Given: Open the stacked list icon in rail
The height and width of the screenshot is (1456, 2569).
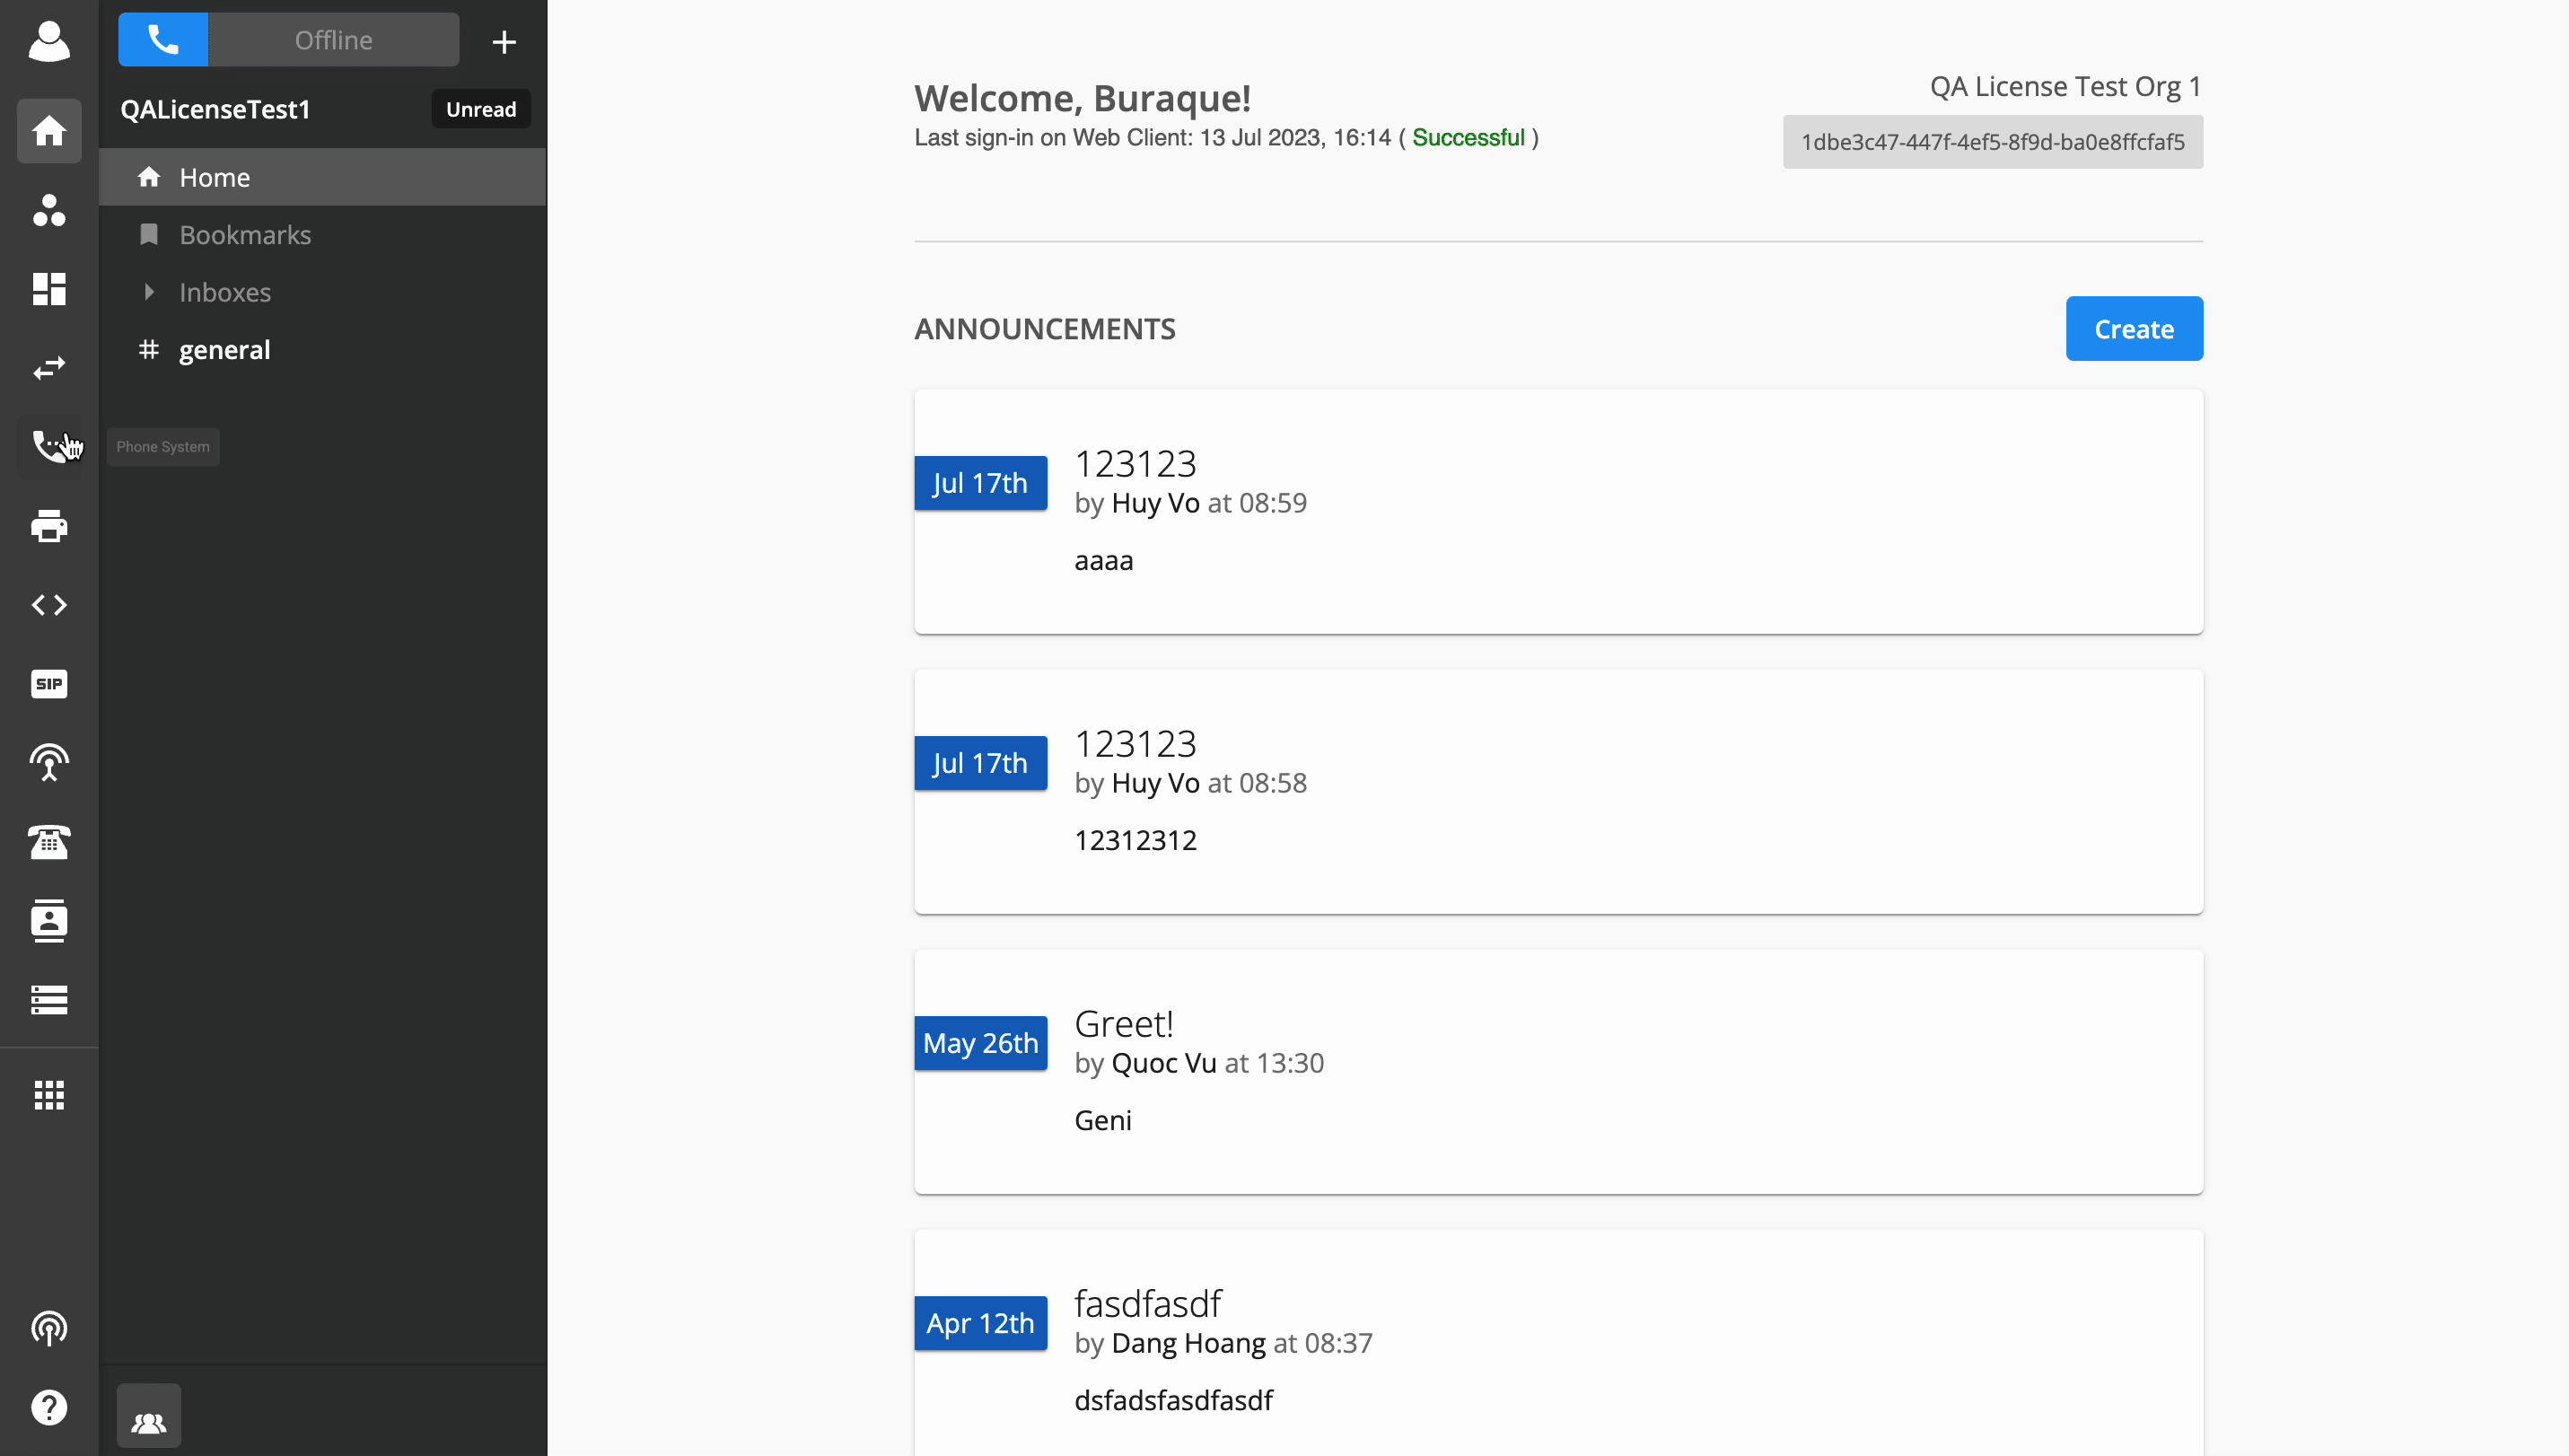Looking at the screenshot, I should [x=49, y=1000].
